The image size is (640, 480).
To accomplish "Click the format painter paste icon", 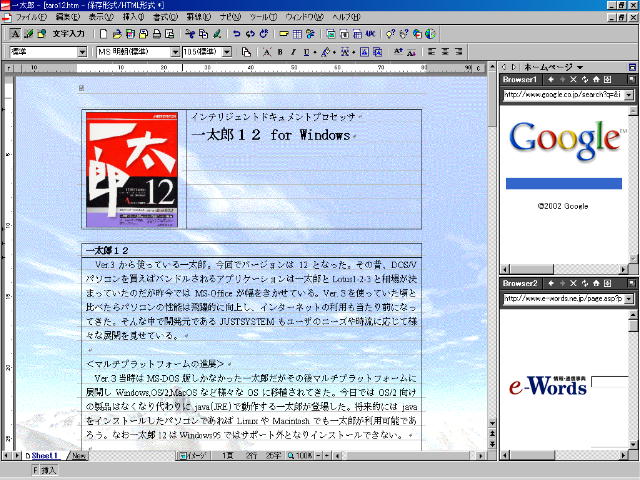I will coord(246,52).
